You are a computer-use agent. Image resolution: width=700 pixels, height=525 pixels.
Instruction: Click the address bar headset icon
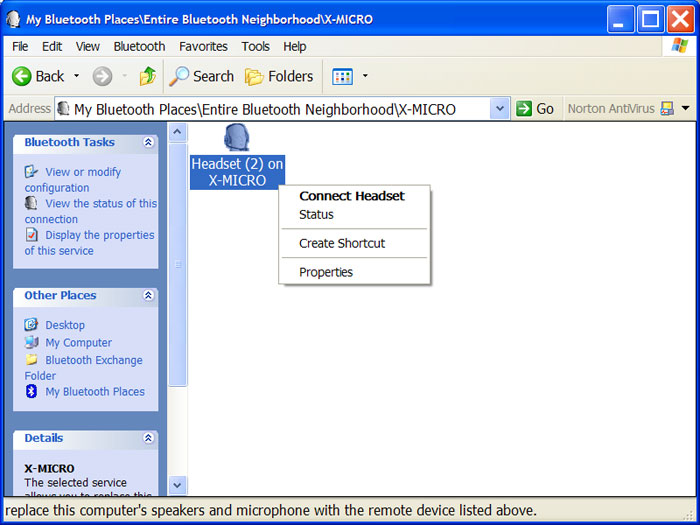click(64, 108)
